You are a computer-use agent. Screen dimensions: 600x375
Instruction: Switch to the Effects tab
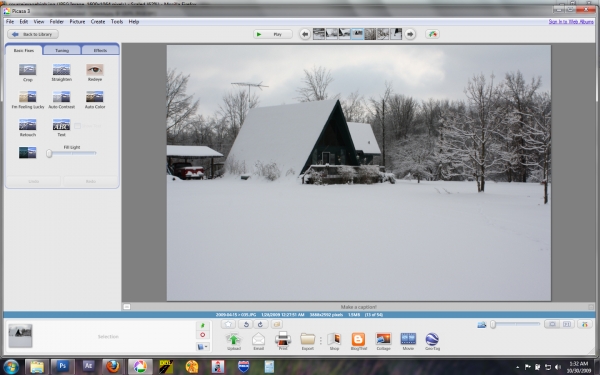(x=100, y=50)
